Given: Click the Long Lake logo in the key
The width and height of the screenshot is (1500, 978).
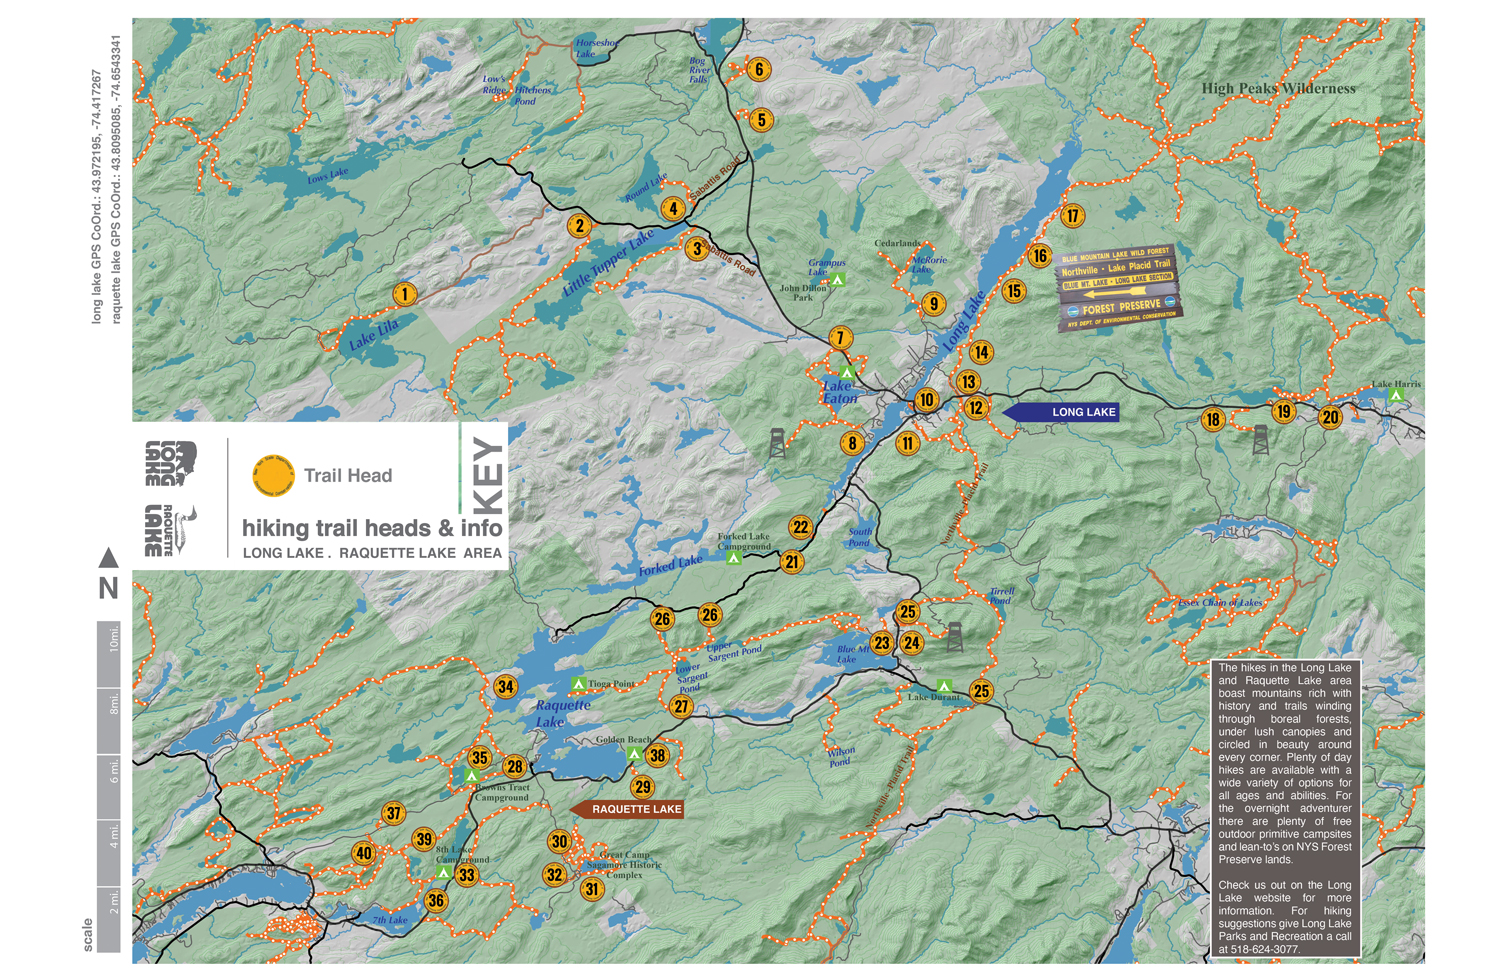Looking at the screenshot, I should (171, 463).
